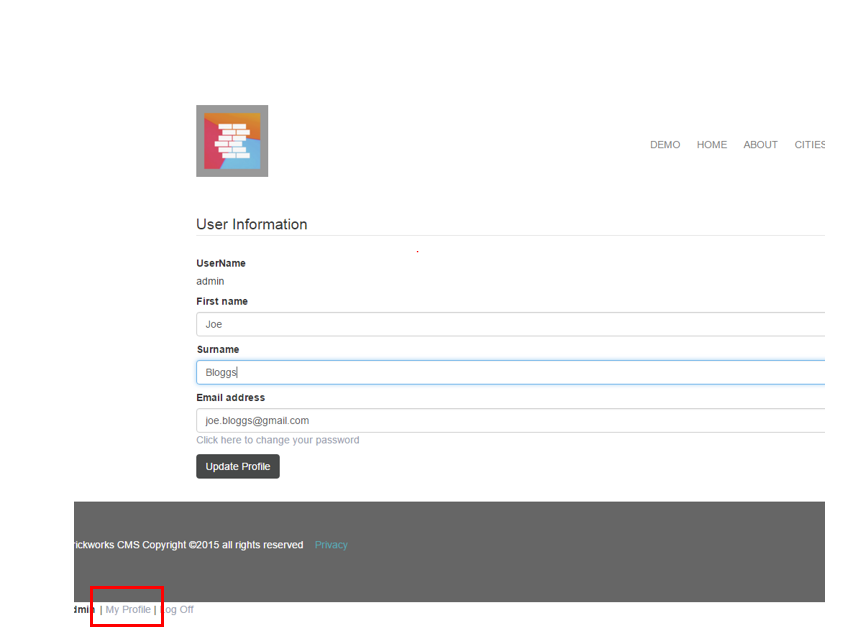Click the First name label

[x=222, y=301]
